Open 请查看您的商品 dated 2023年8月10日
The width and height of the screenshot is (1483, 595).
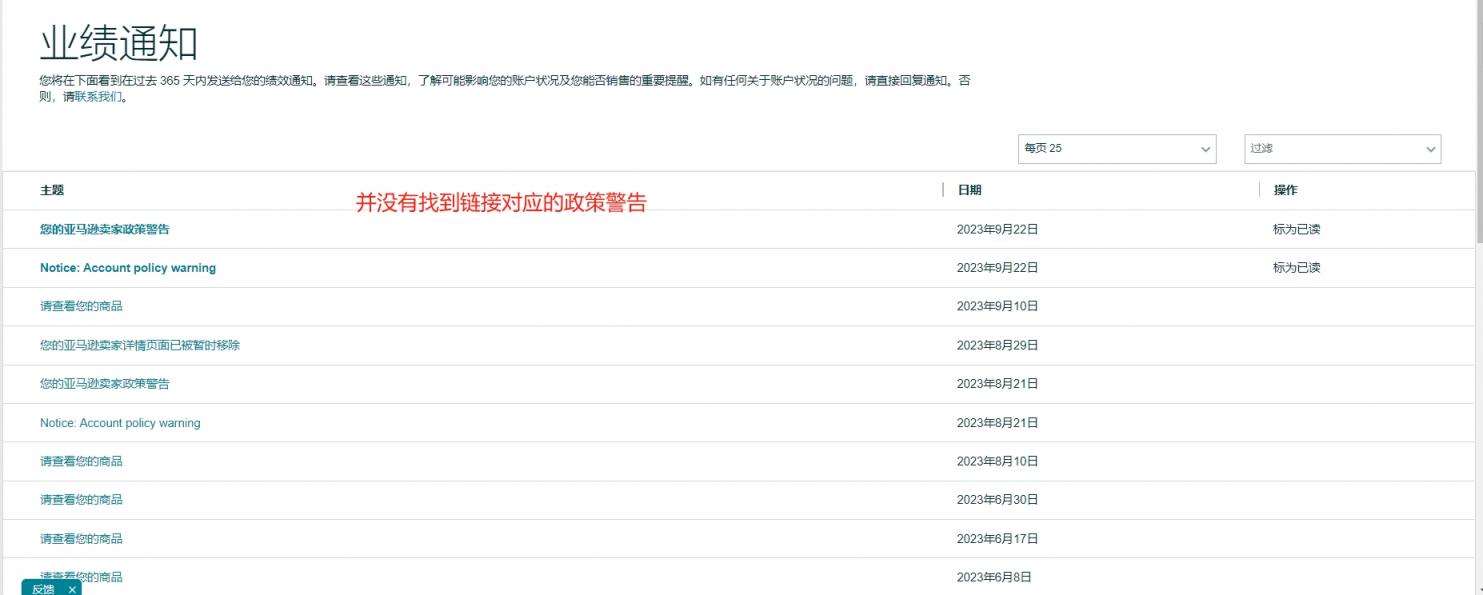tap(81, 461)
